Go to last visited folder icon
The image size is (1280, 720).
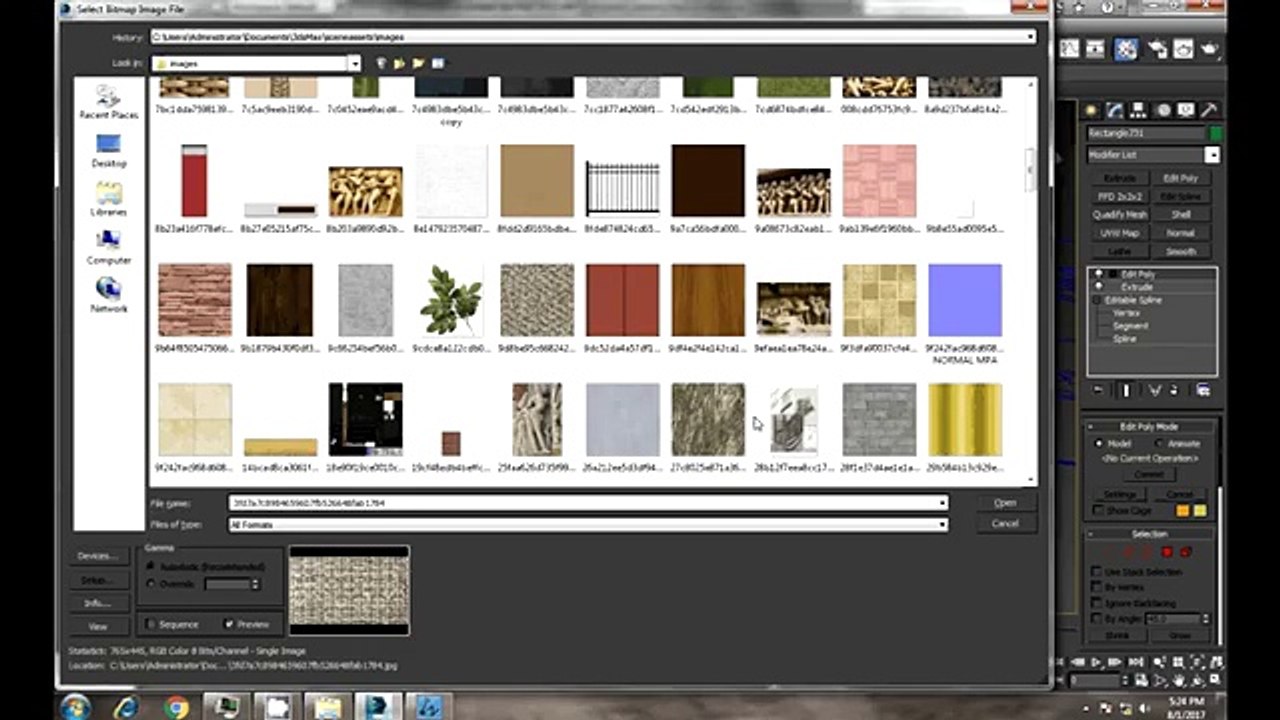[380, 63]
